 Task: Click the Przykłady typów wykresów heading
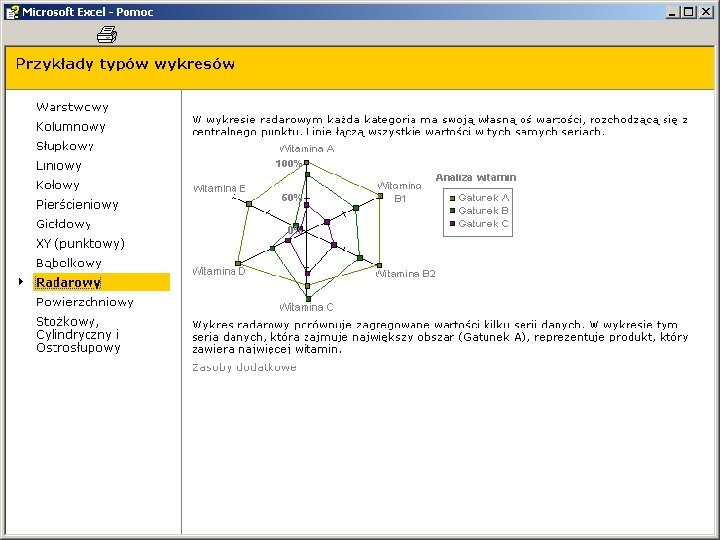coord(125,64)
